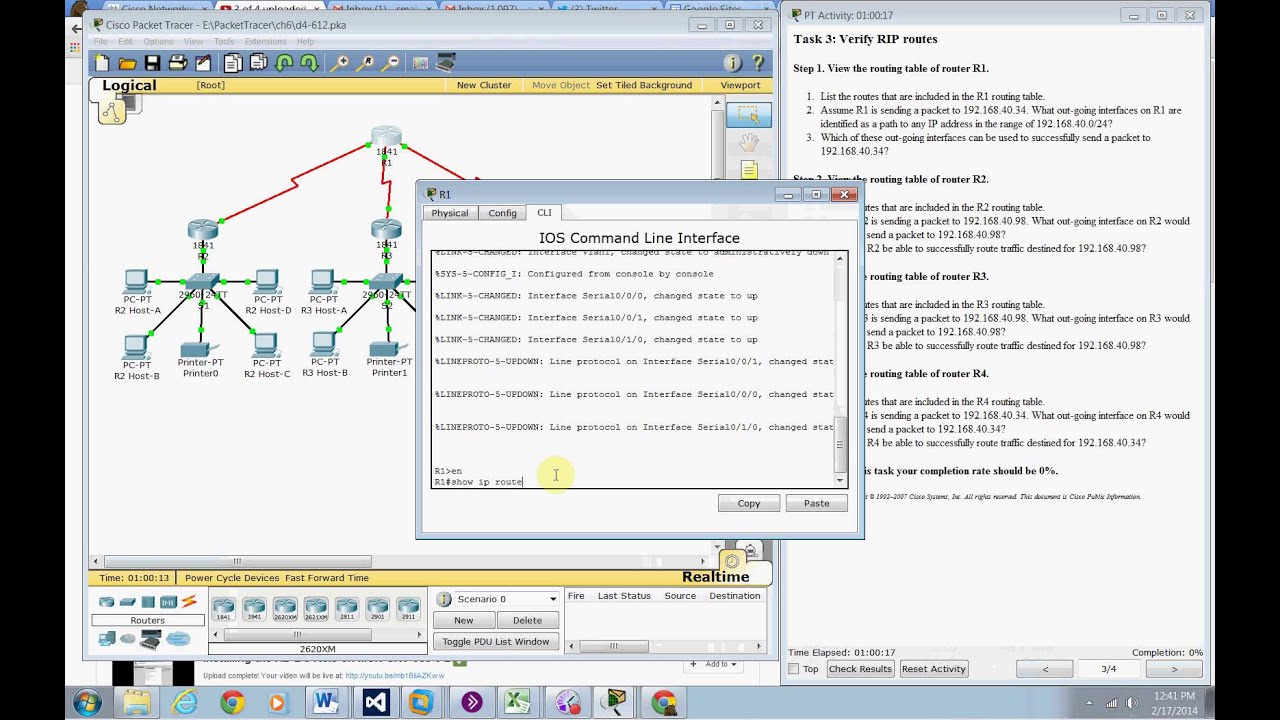1280x720 pixels.
Task: Open the File menu
Action: coord(99,41)
